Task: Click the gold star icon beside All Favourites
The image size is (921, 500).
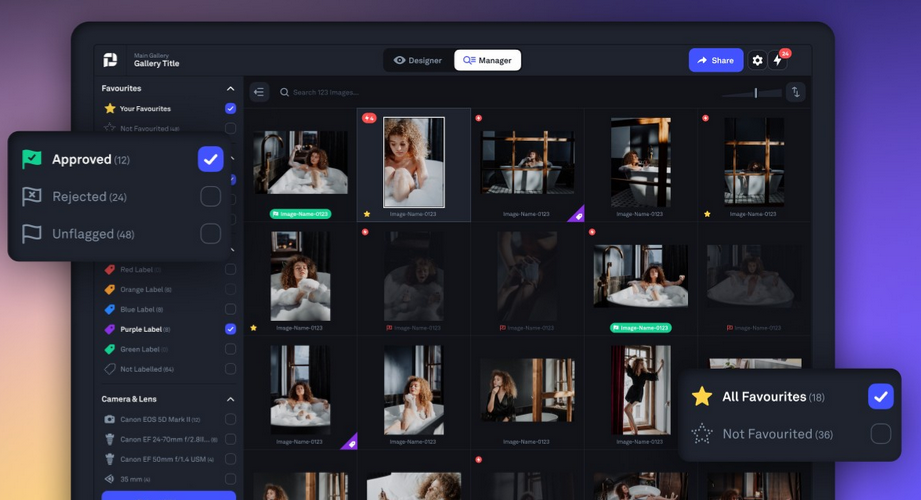Action: 701,397
